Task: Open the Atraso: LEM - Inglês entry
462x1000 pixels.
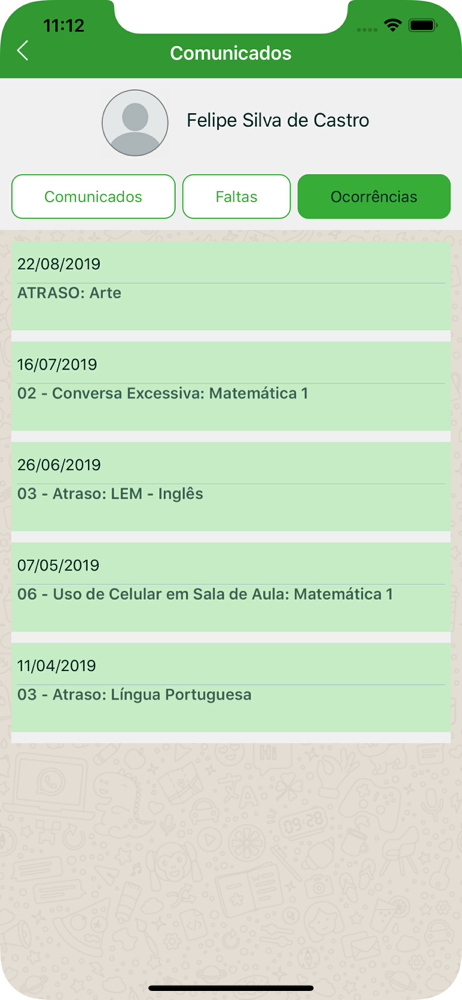Action: [231, 487]
